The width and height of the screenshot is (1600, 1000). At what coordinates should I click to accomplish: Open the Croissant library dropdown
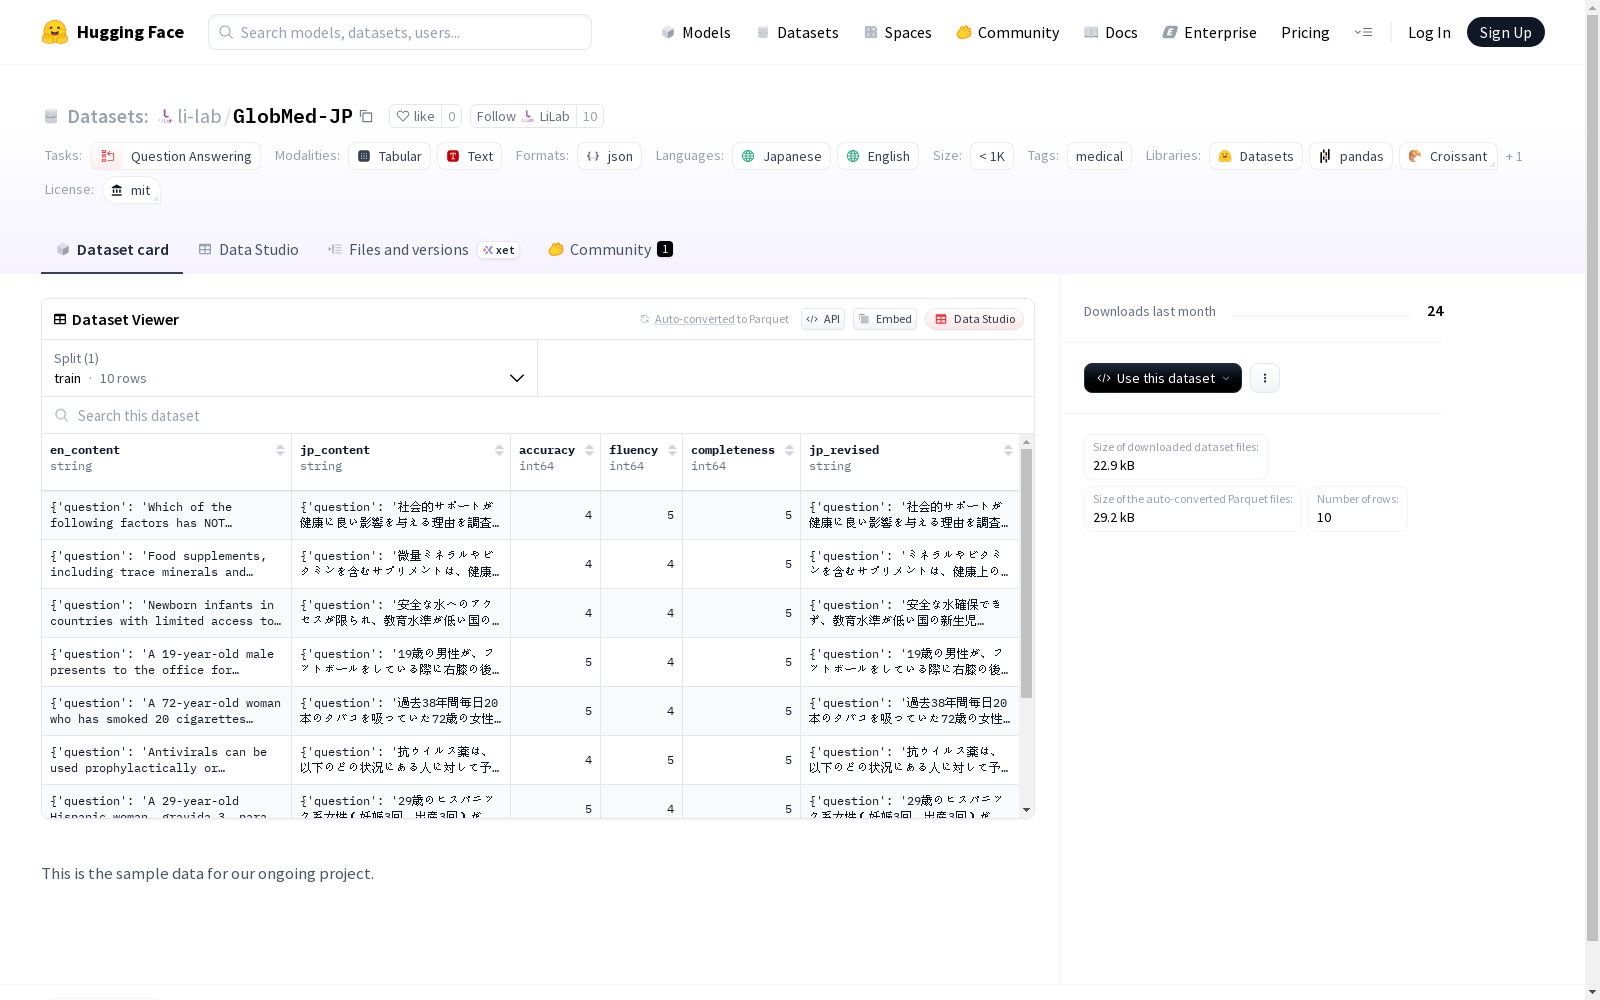point(1448,156)
